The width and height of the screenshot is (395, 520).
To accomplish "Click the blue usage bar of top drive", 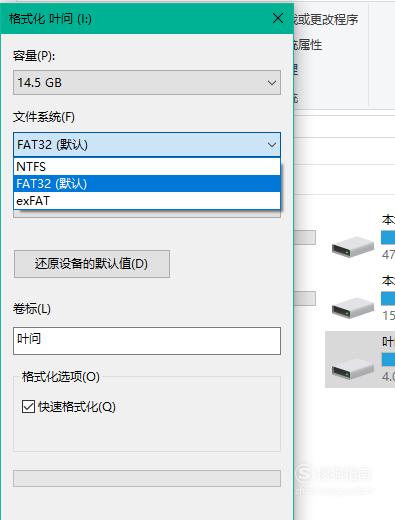I will coord(388,238).
